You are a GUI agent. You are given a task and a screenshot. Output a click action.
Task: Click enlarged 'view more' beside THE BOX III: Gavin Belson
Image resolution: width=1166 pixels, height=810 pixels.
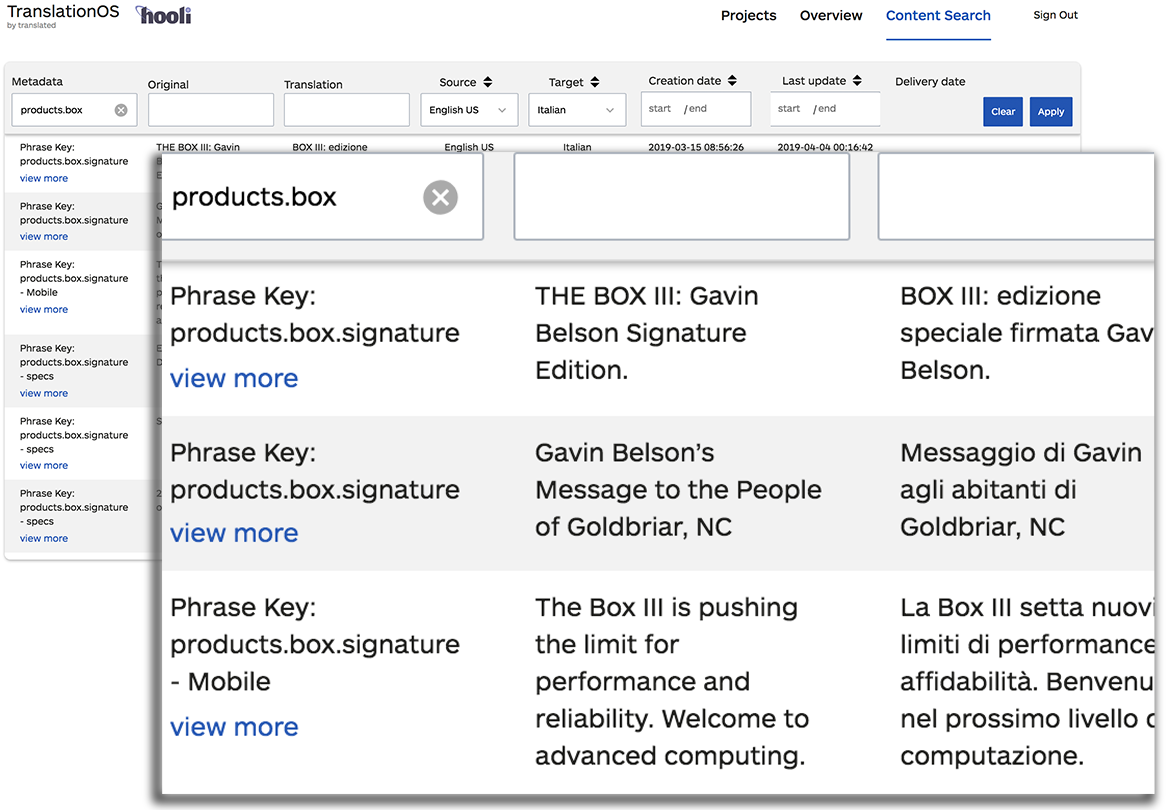pyautogui.click(x=233, y=379)
